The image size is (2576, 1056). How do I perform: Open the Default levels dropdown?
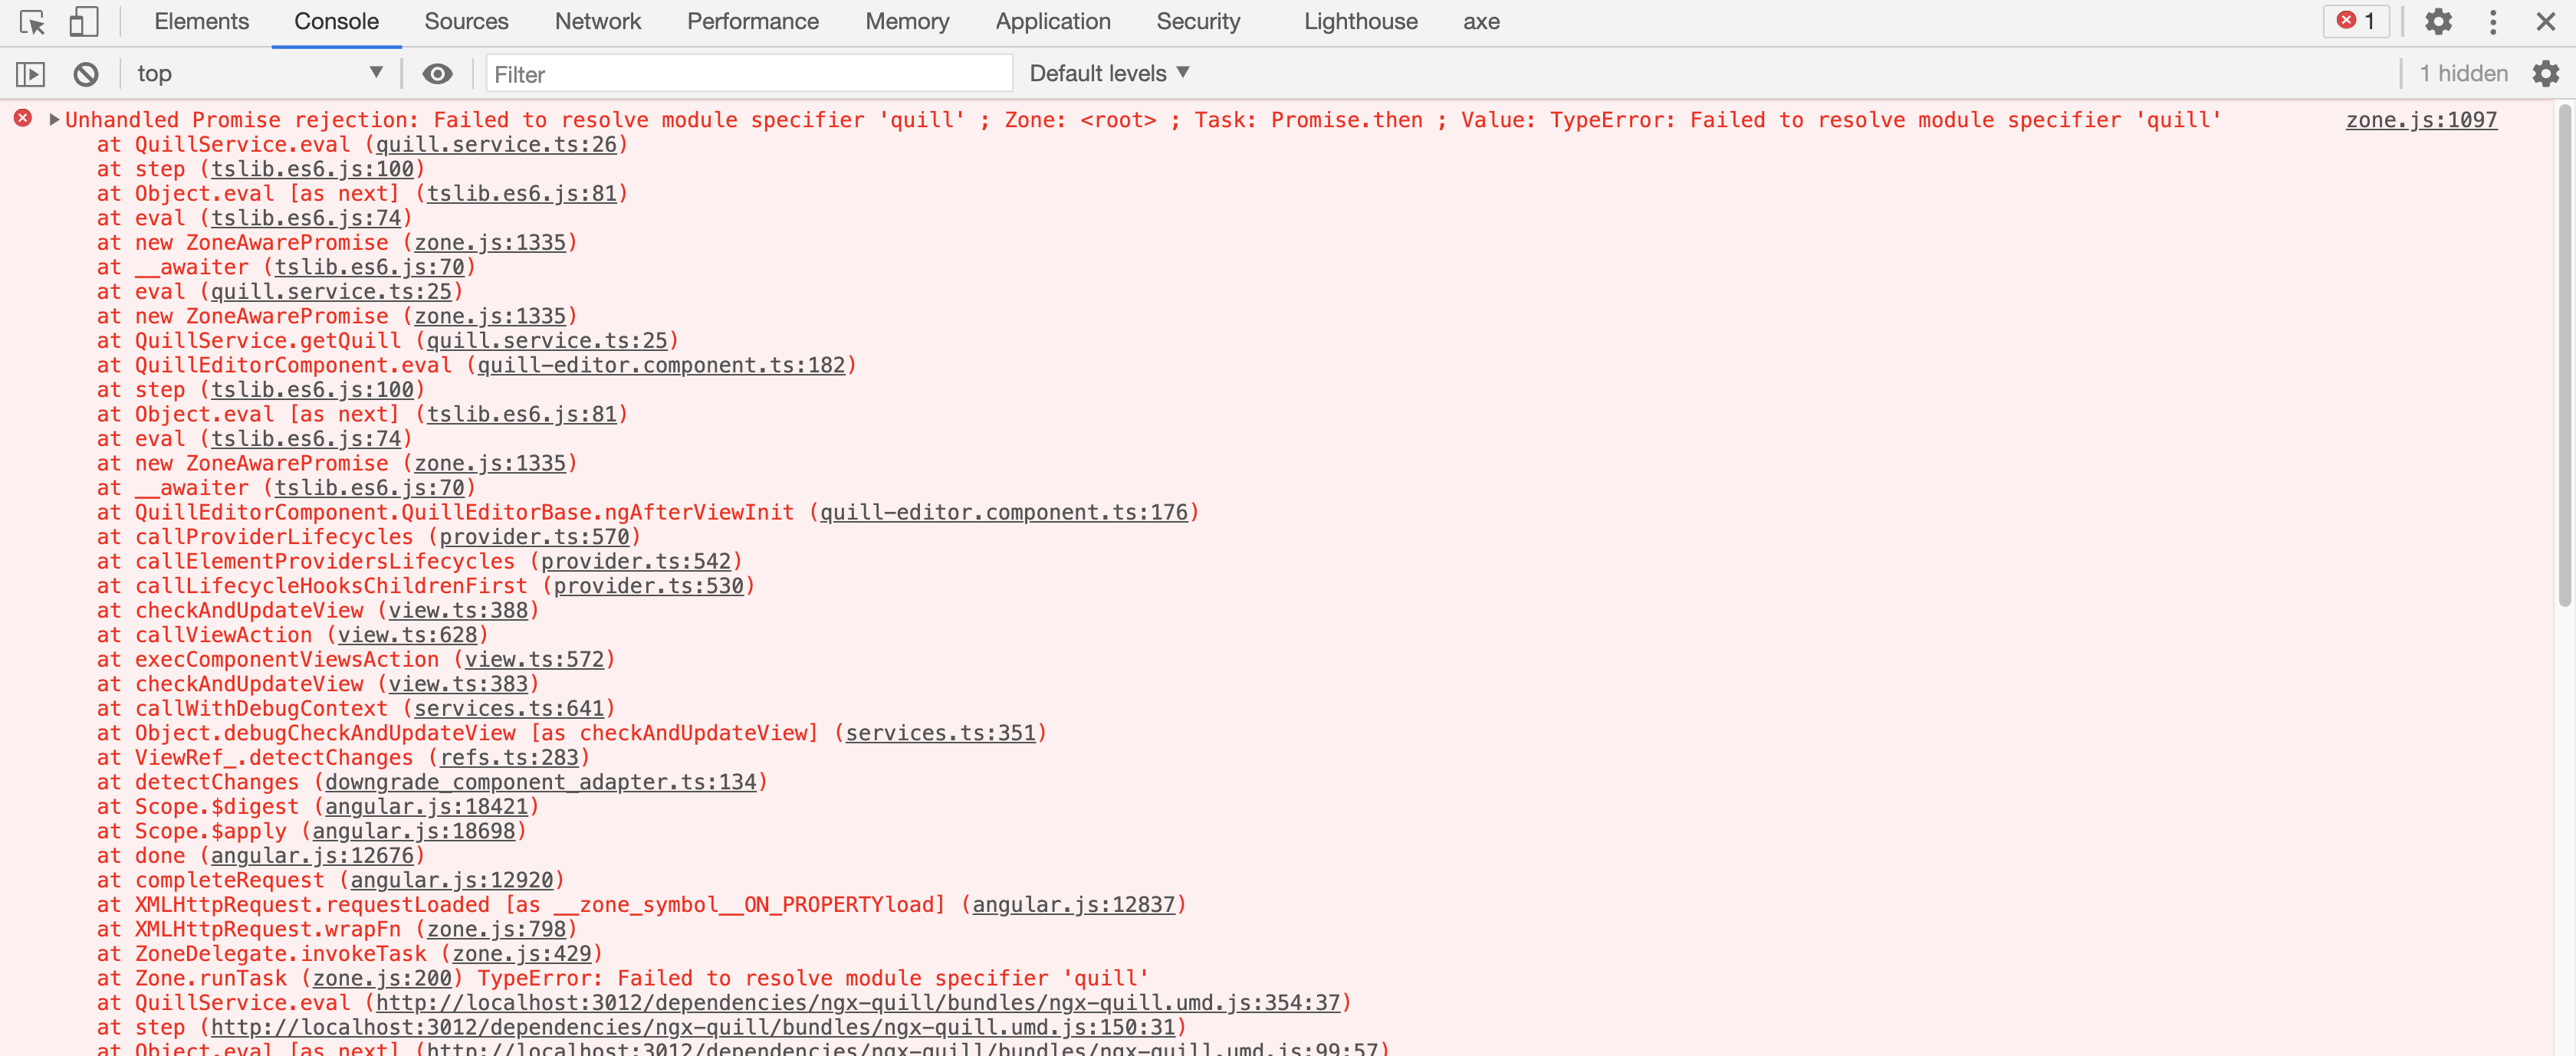click(x=1108, y=73)
